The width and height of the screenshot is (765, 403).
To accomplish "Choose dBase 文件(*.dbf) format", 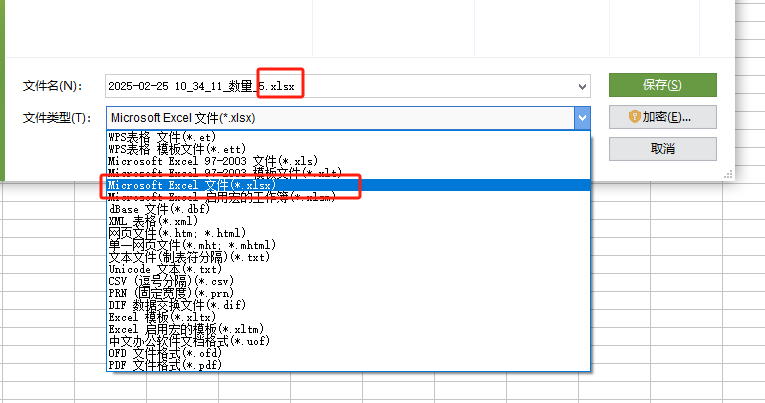I will tap(348, 209).
